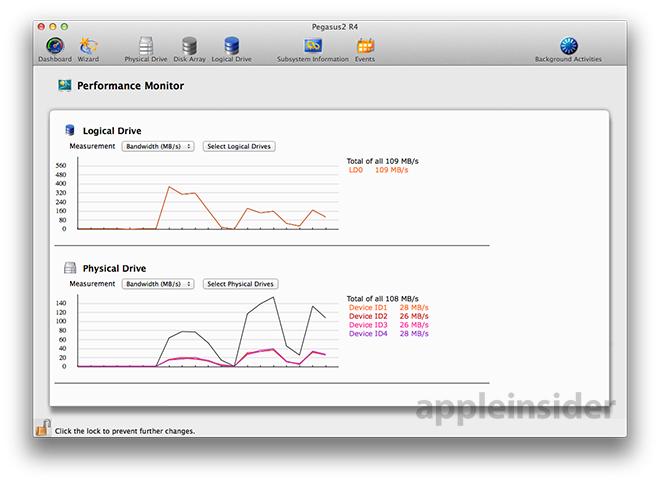660x483 pixels.
Task: Open Logical Drive measurement Bandwidth dropdown
Action: point(158,146)
